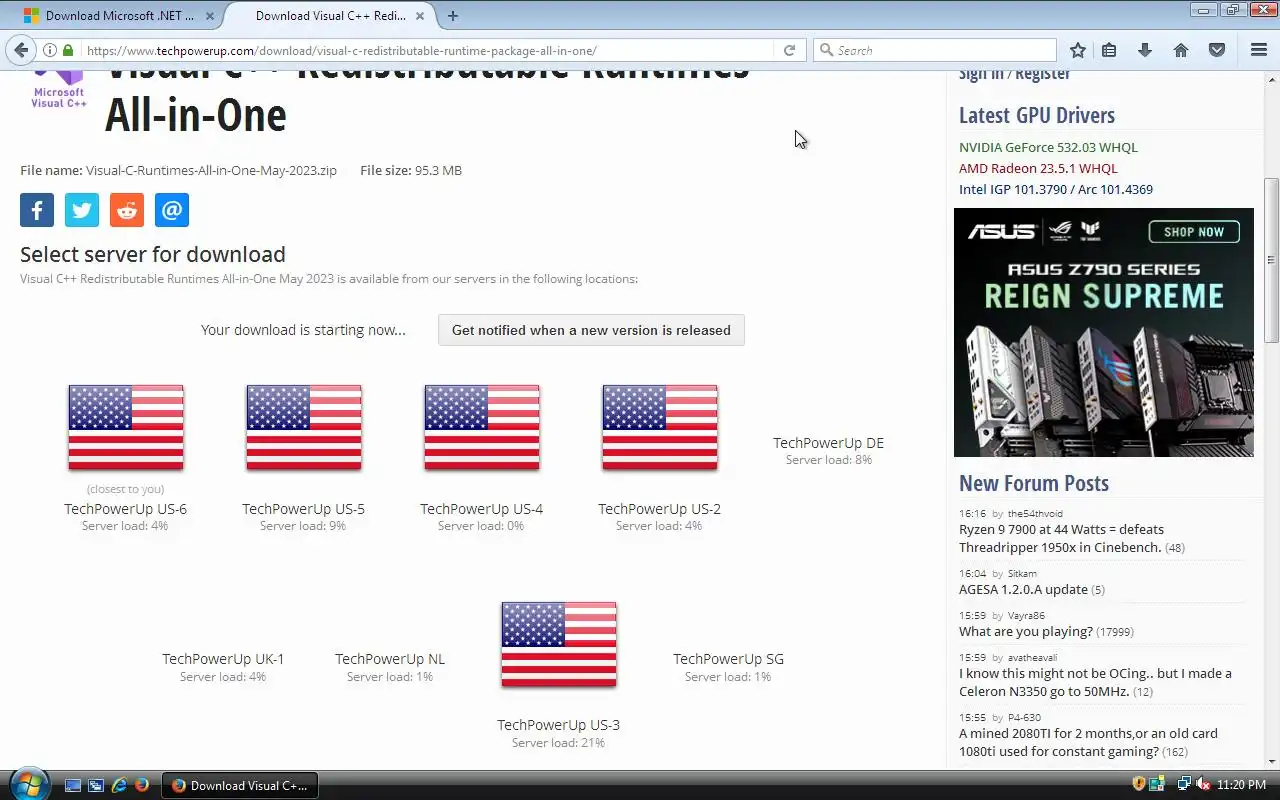Image resolution: width=1280 pixels, height=800 pixels.
Task: Click the 11:20 PM system clock
Action: (x=1241, y=785)
